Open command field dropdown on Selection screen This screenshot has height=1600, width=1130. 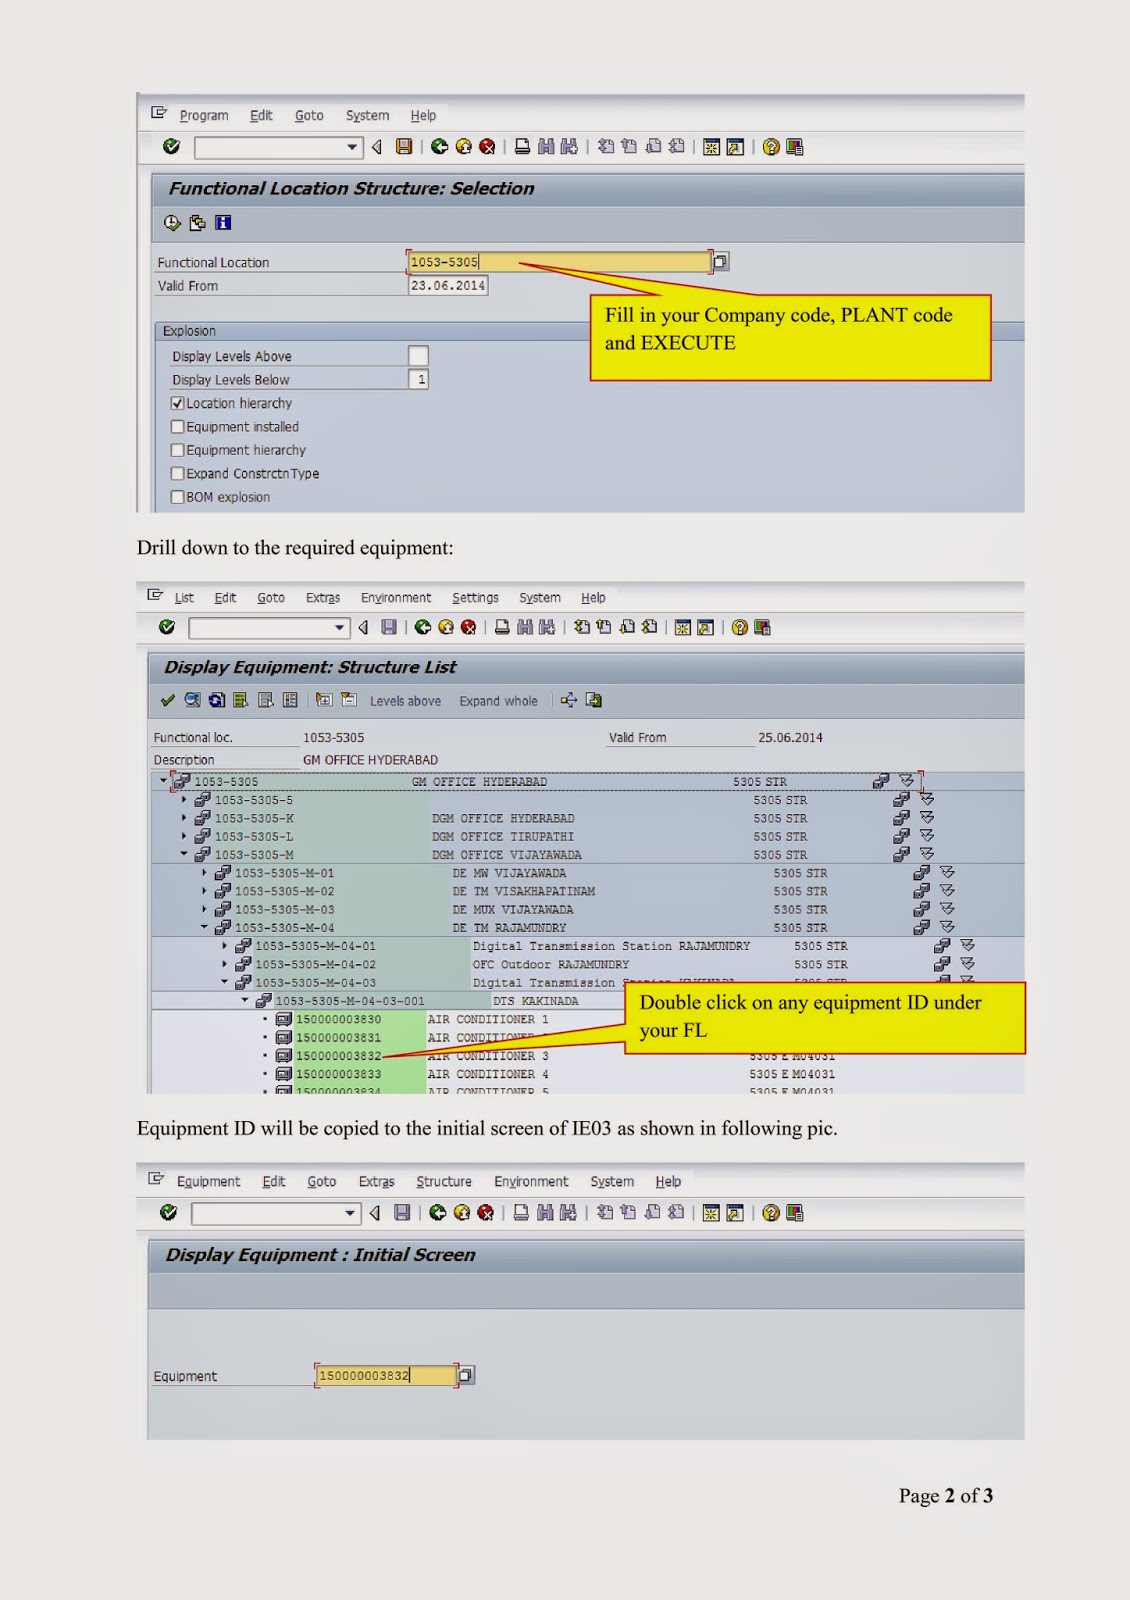coord(352,148)
